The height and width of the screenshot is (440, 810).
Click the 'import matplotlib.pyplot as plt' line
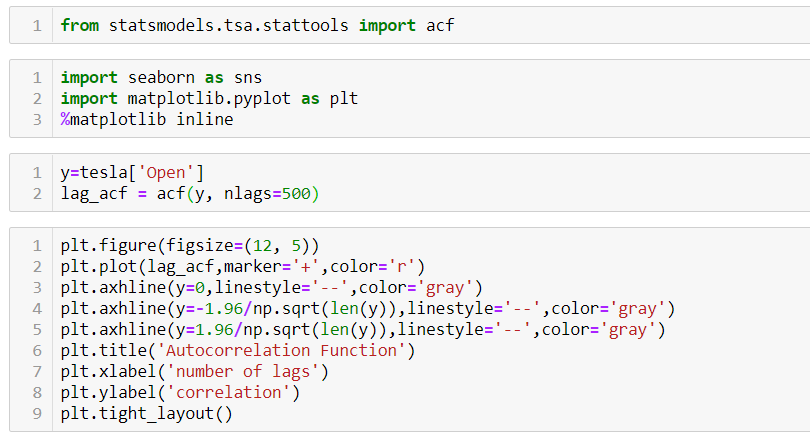pyautogui.click(x=209, y=98)
